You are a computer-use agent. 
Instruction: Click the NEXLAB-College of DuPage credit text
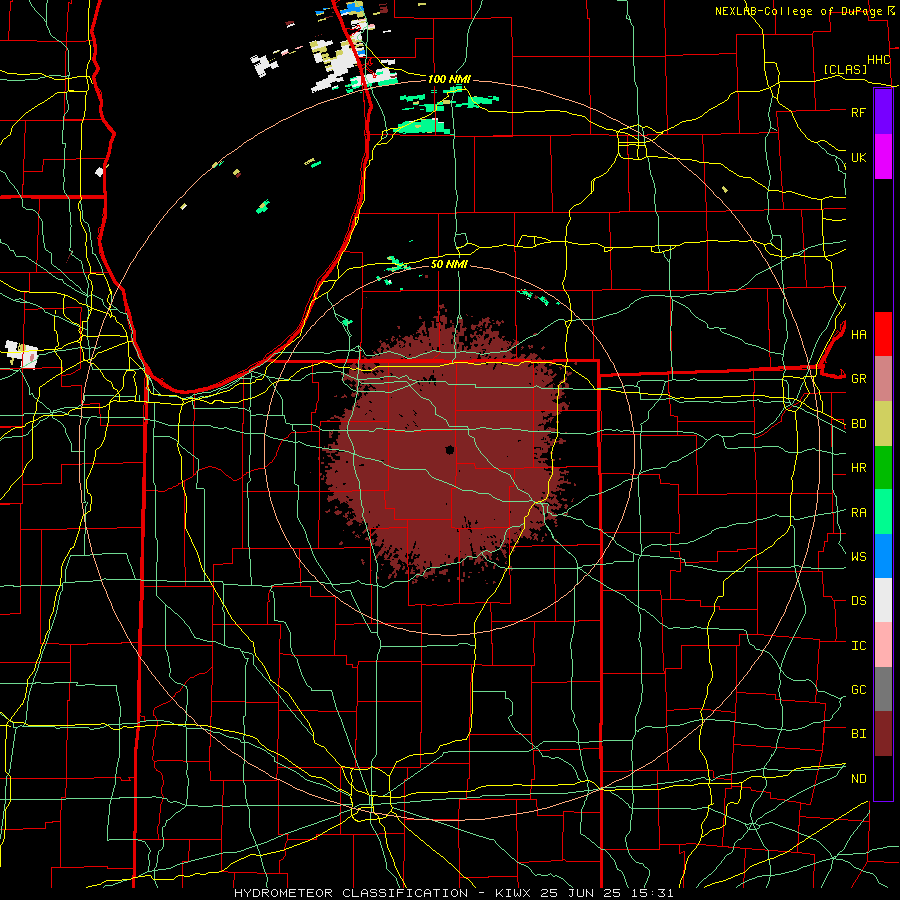(798, 11)
